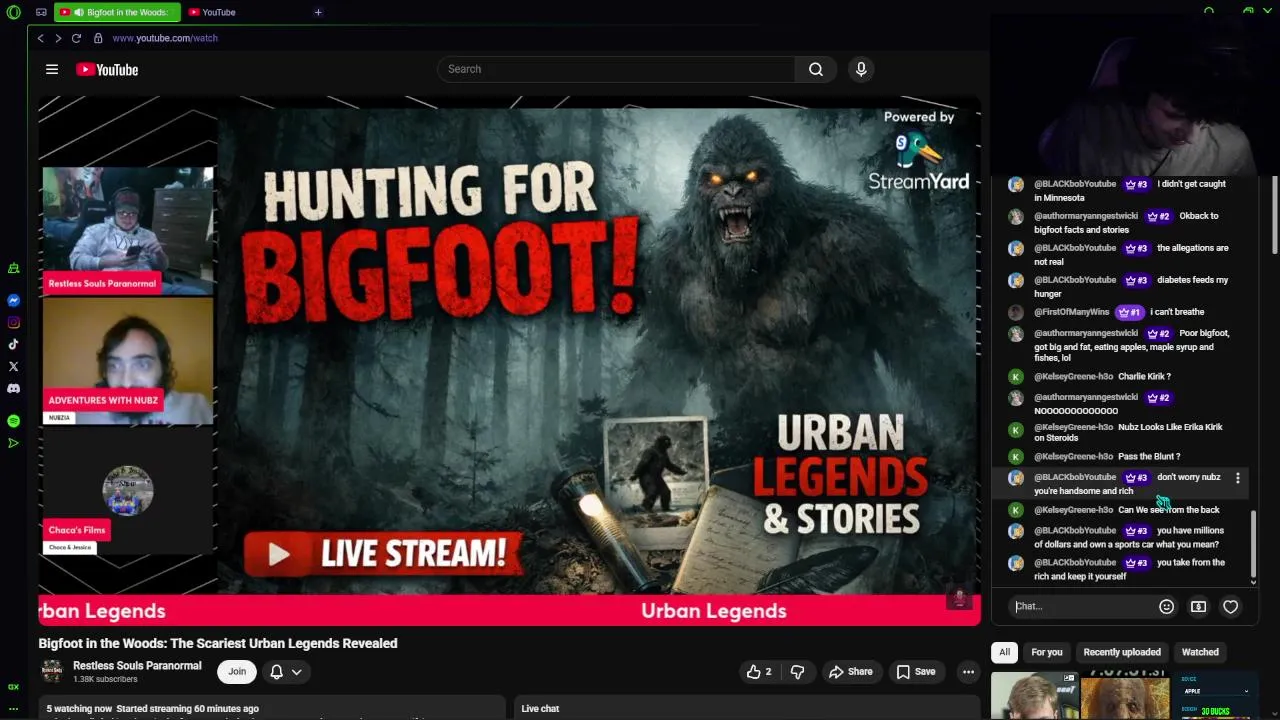This screenshot has height=720, width=1280.
Task: Open Restless Souls Paranormal channel avatar
Action: pos(52,671)
